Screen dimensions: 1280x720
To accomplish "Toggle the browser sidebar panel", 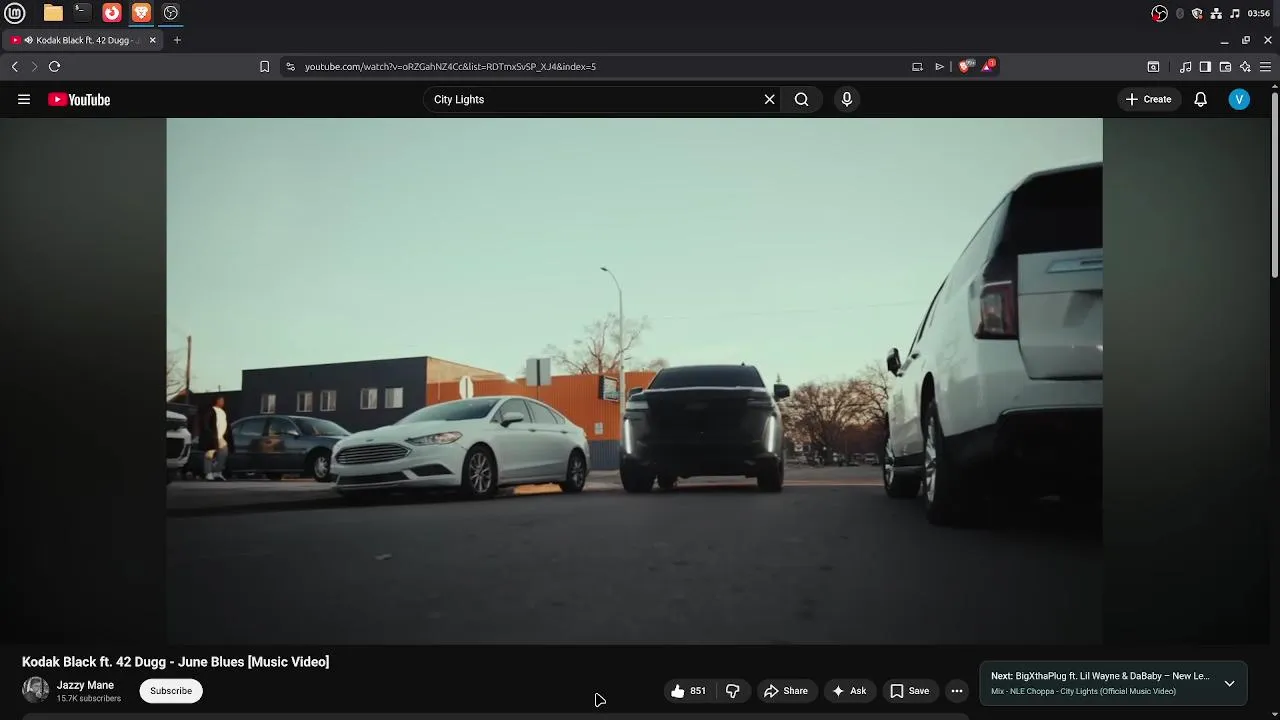I will [x=1205, y=67].
